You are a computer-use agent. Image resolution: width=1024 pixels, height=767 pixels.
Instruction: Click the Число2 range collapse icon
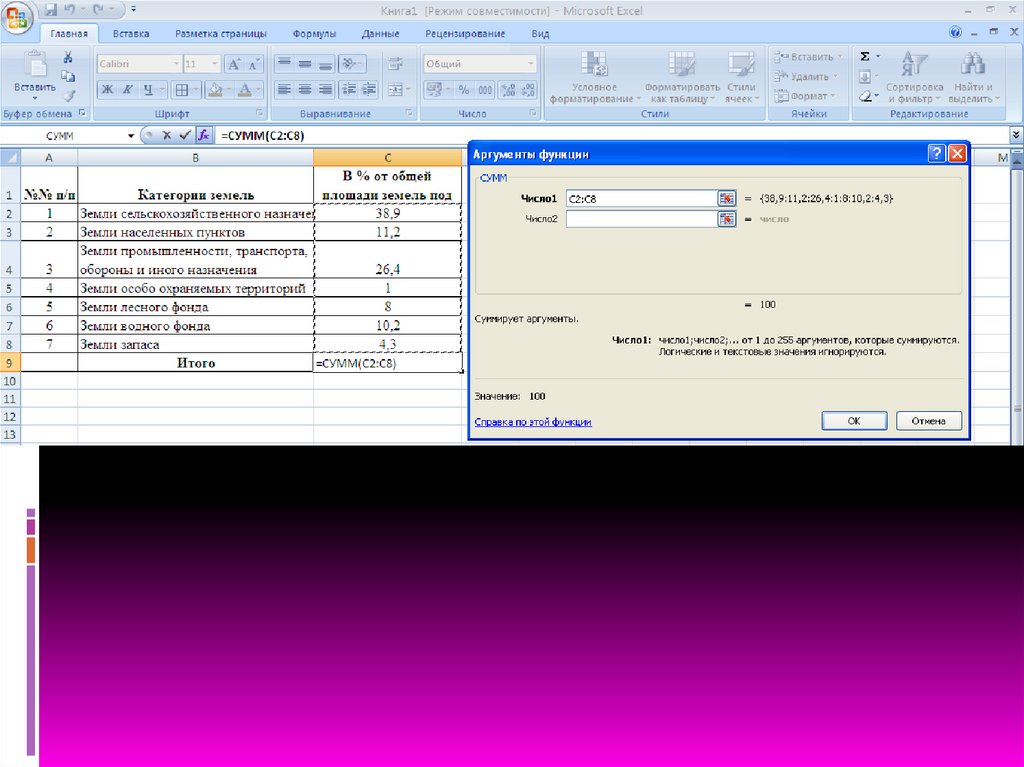tap(726, 220)
